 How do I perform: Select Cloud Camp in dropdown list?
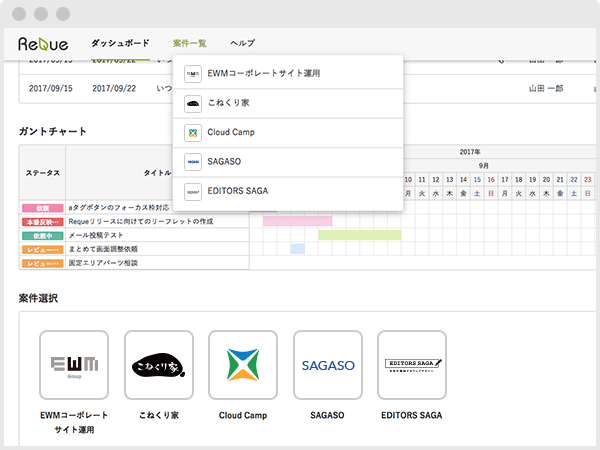point(288,133)
